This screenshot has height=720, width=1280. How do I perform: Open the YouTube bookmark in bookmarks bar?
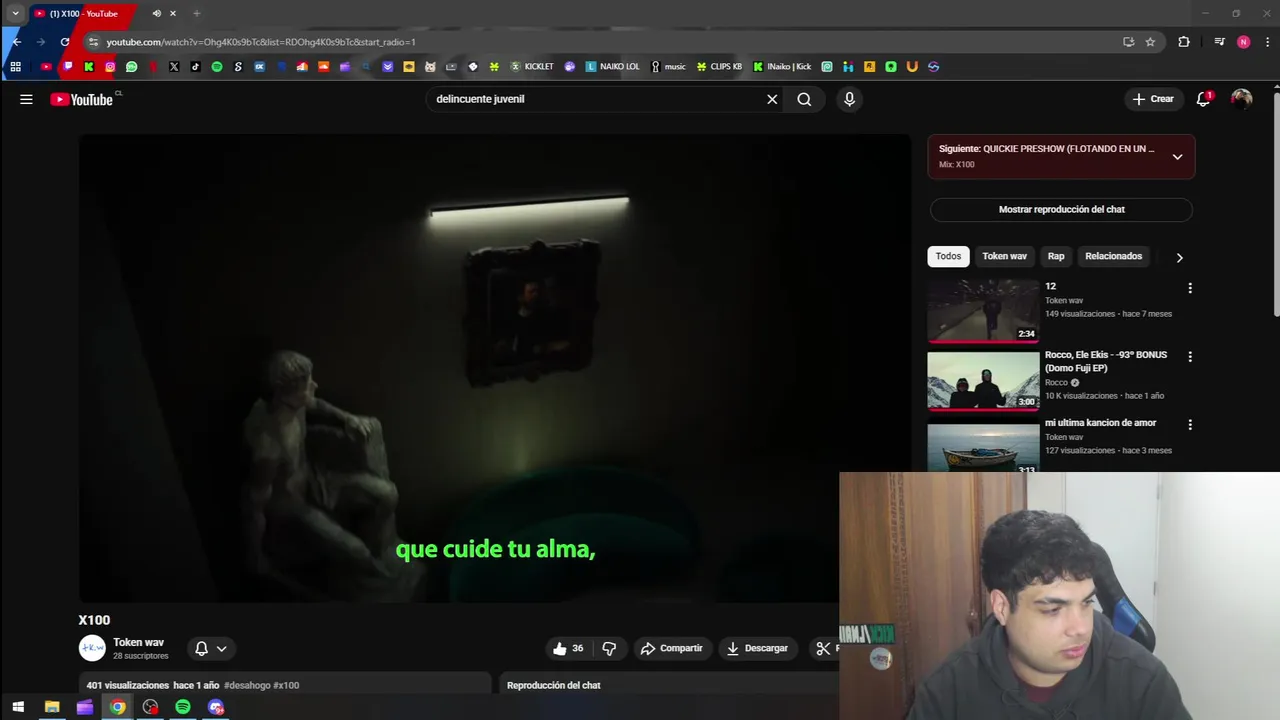point(46,67)
